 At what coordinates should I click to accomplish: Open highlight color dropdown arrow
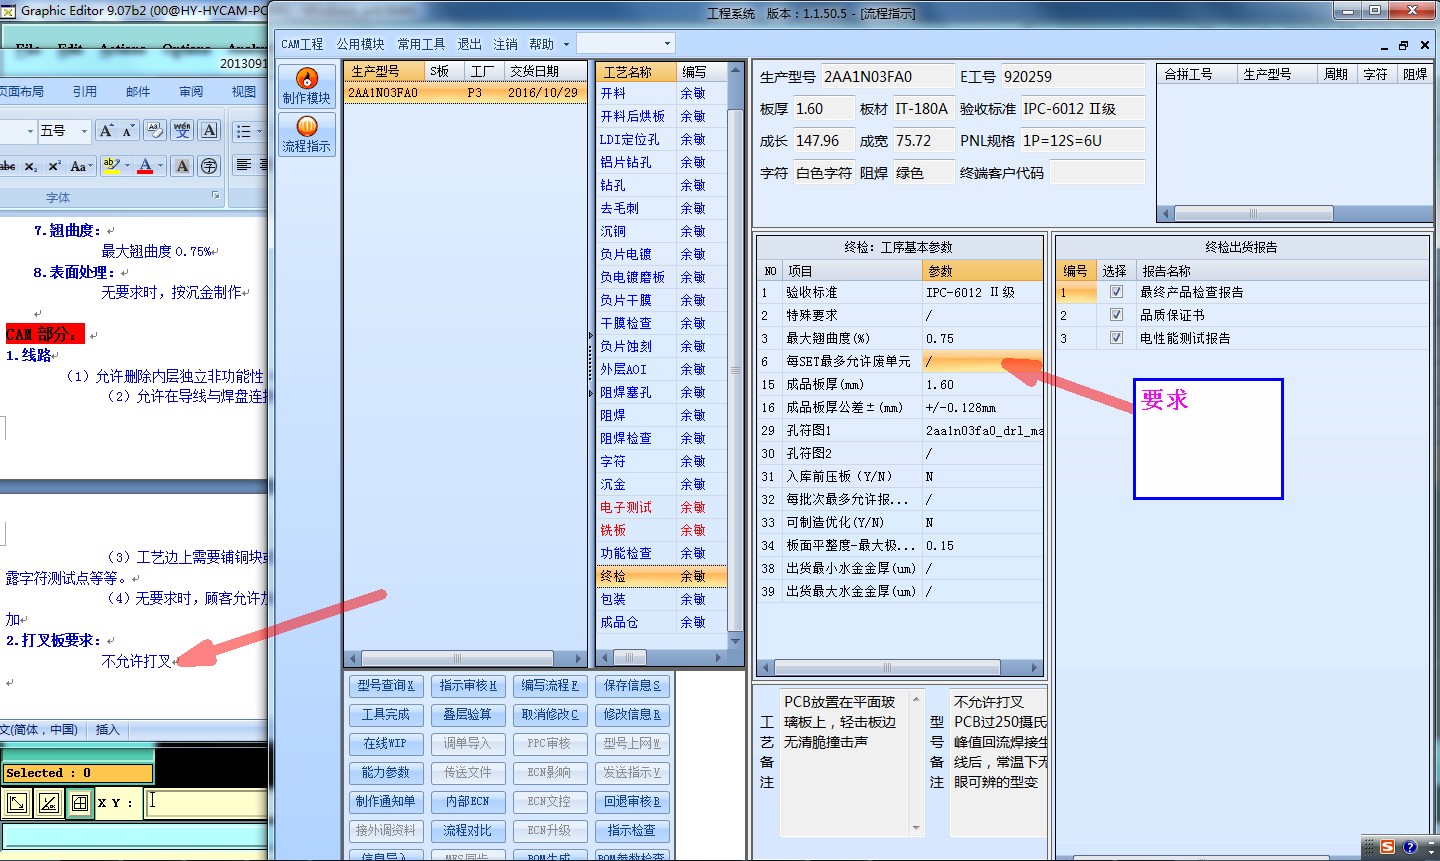click(127, 166)
